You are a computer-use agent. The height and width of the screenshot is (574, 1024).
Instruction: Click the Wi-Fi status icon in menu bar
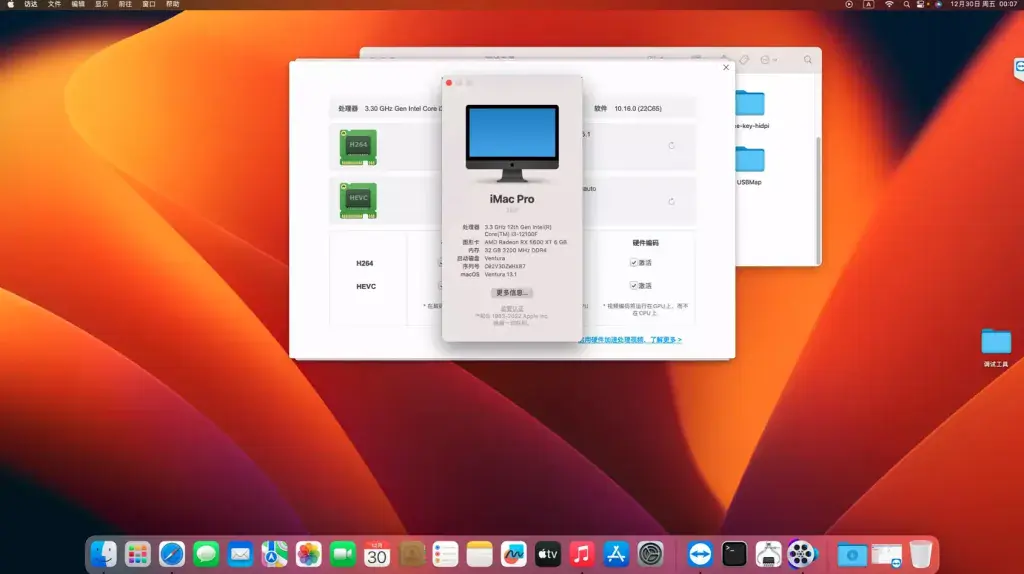tap(889, 4)
